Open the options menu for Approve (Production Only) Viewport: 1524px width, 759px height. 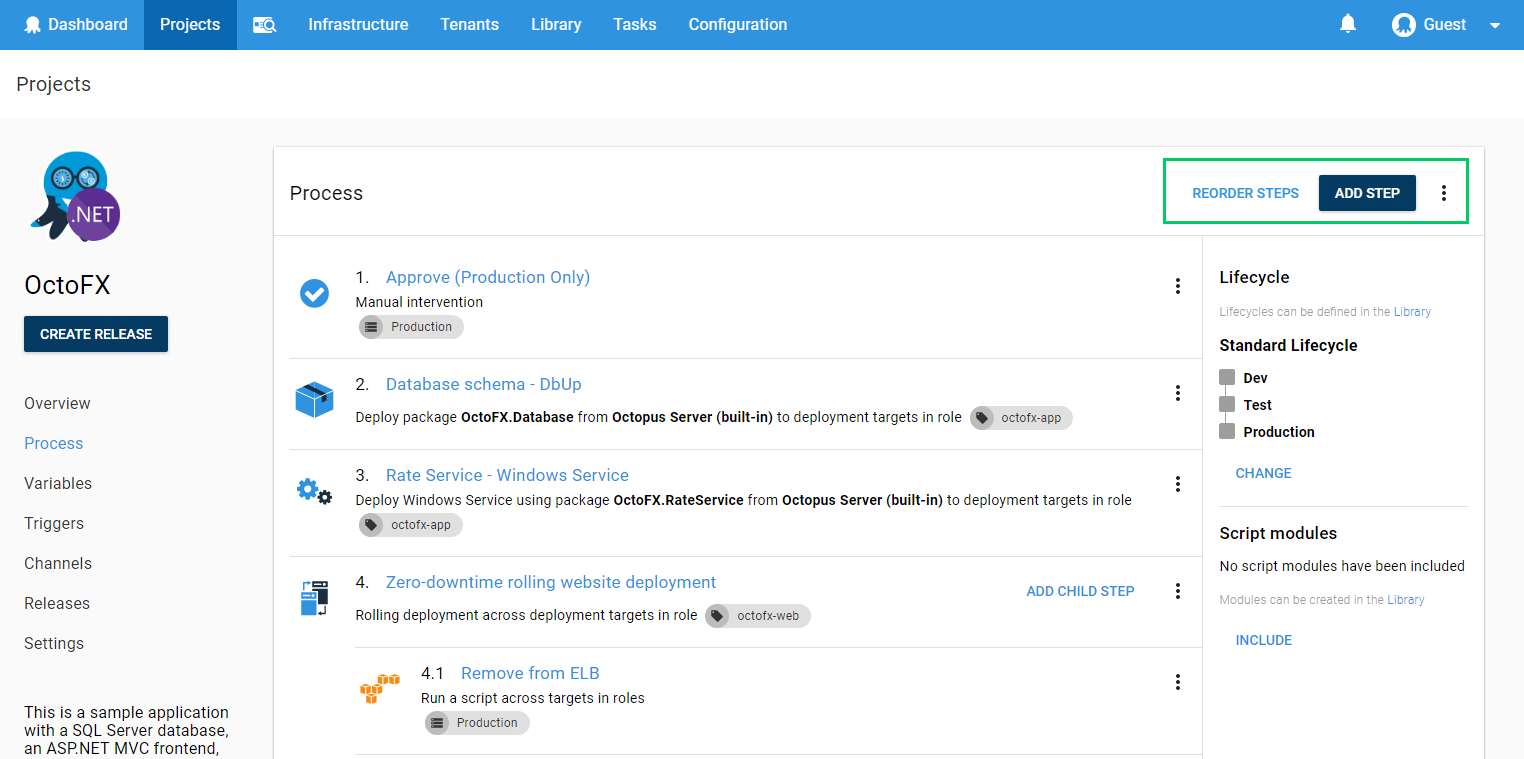(1178, 286)
